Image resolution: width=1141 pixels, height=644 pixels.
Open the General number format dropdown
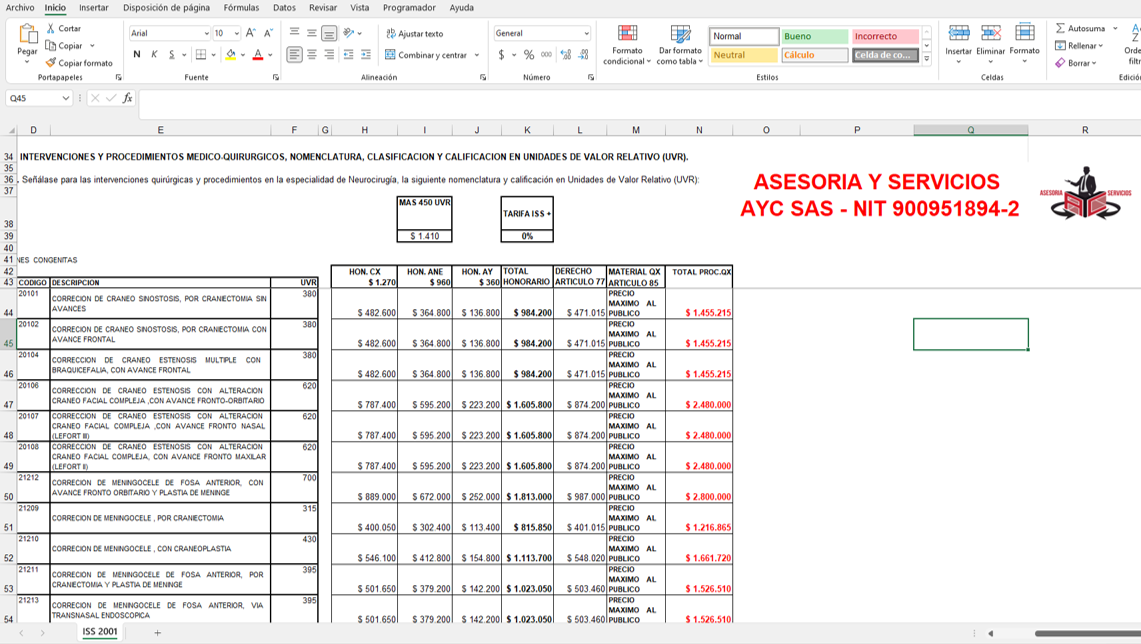[x=586, y=33]
